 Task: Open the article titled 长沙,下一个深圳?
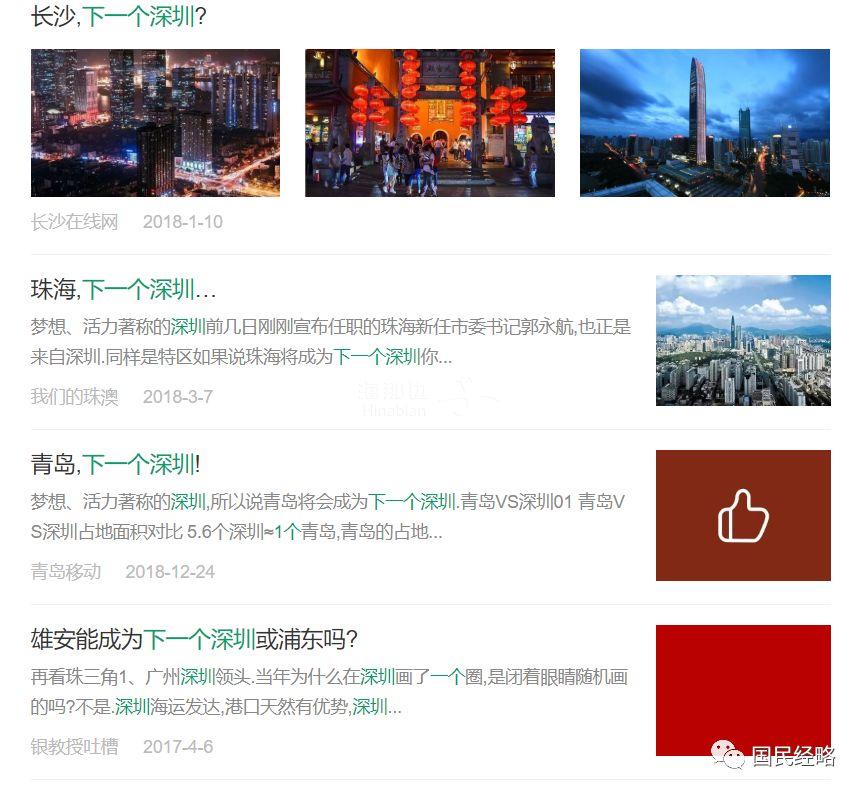coord(118,17)
